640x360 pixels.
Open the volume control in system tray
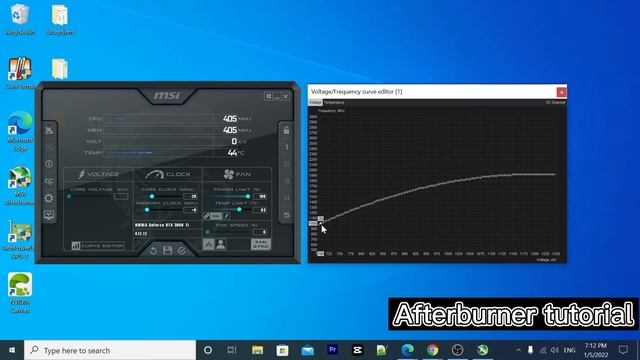tap(554, 350)
